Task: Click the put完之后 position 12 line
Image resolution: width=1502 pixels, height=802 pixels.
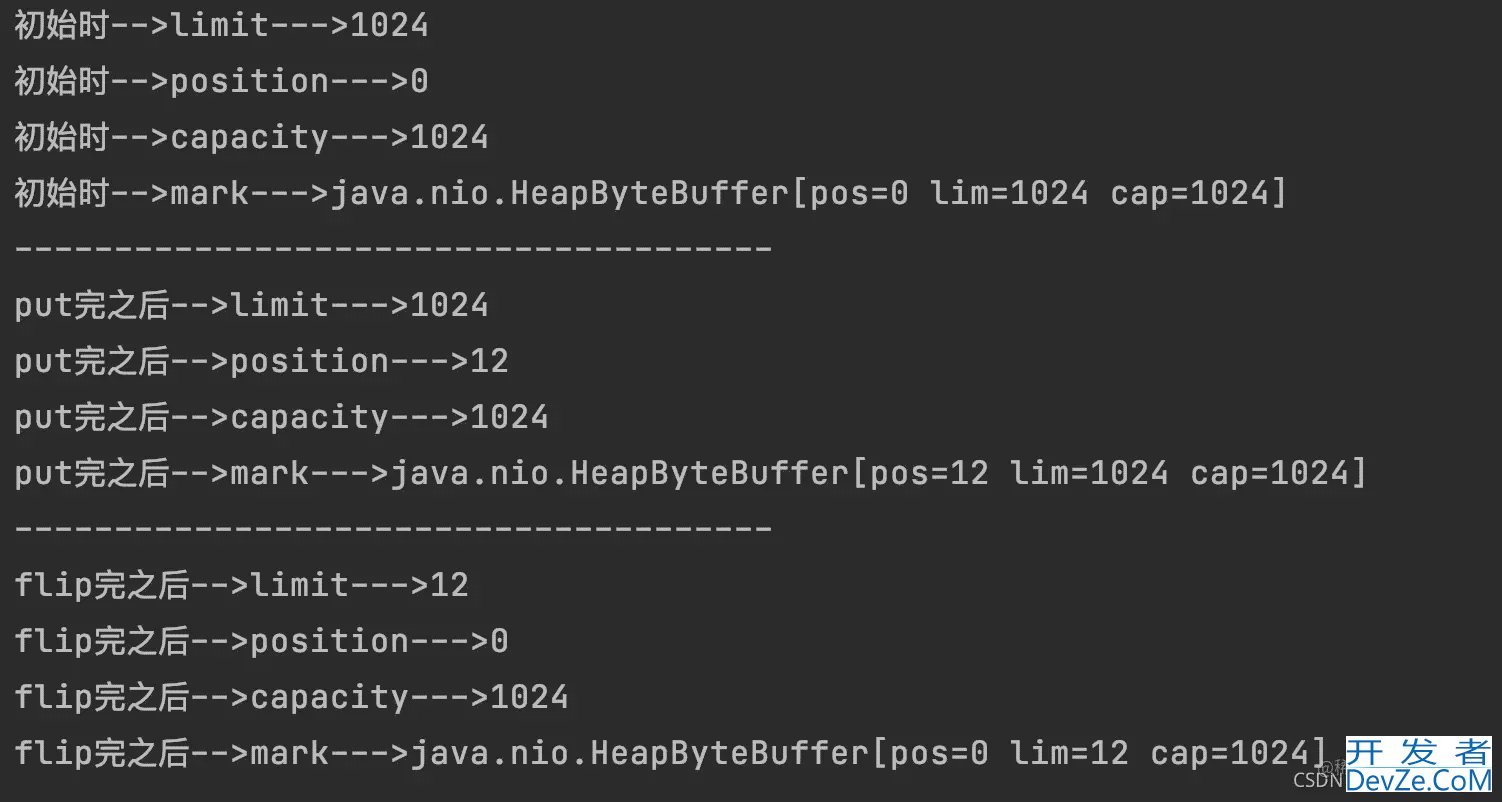Action: point(261,361)
